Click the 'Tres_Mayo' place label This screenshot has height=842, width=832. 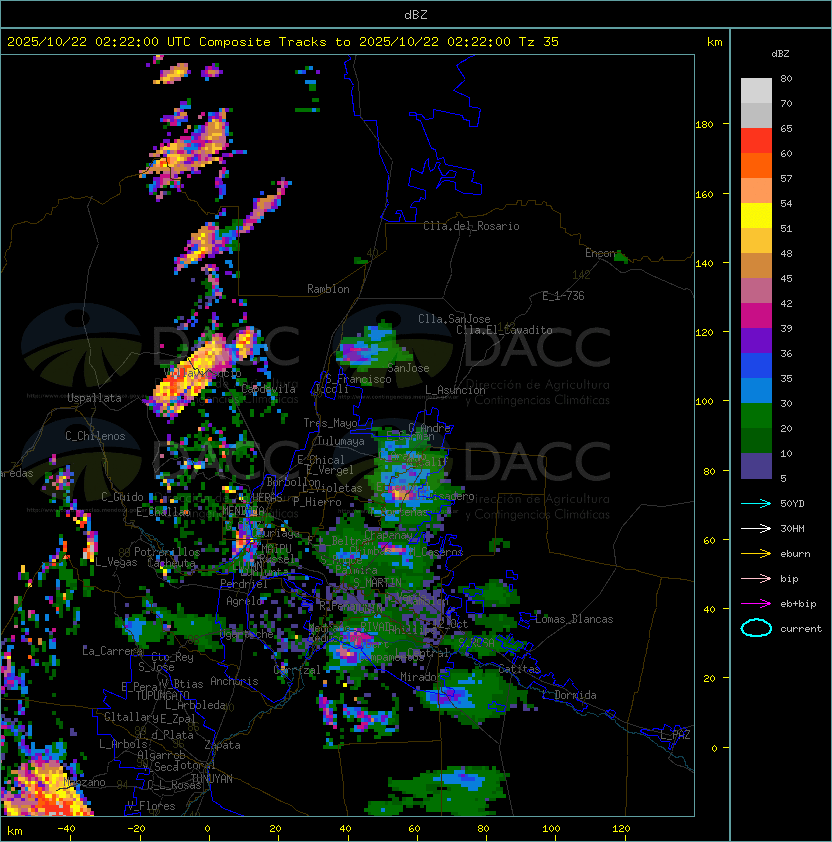coord(330,423)
